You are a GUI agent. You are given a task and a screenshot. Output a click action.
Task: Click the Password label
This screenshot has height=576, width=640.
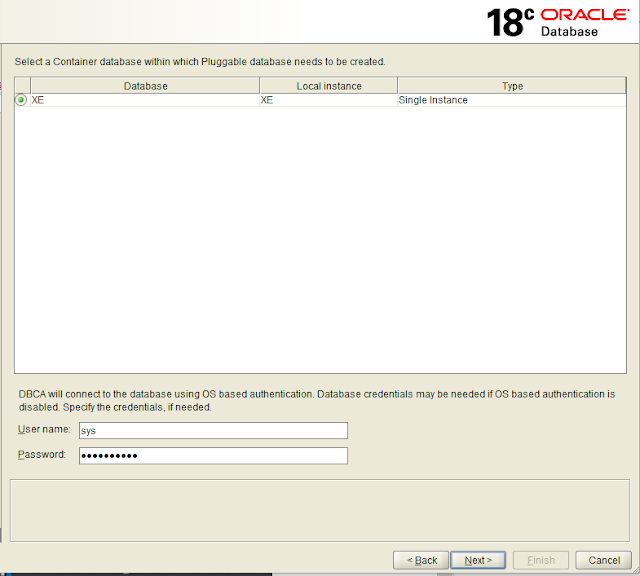(x=42, y=454)
